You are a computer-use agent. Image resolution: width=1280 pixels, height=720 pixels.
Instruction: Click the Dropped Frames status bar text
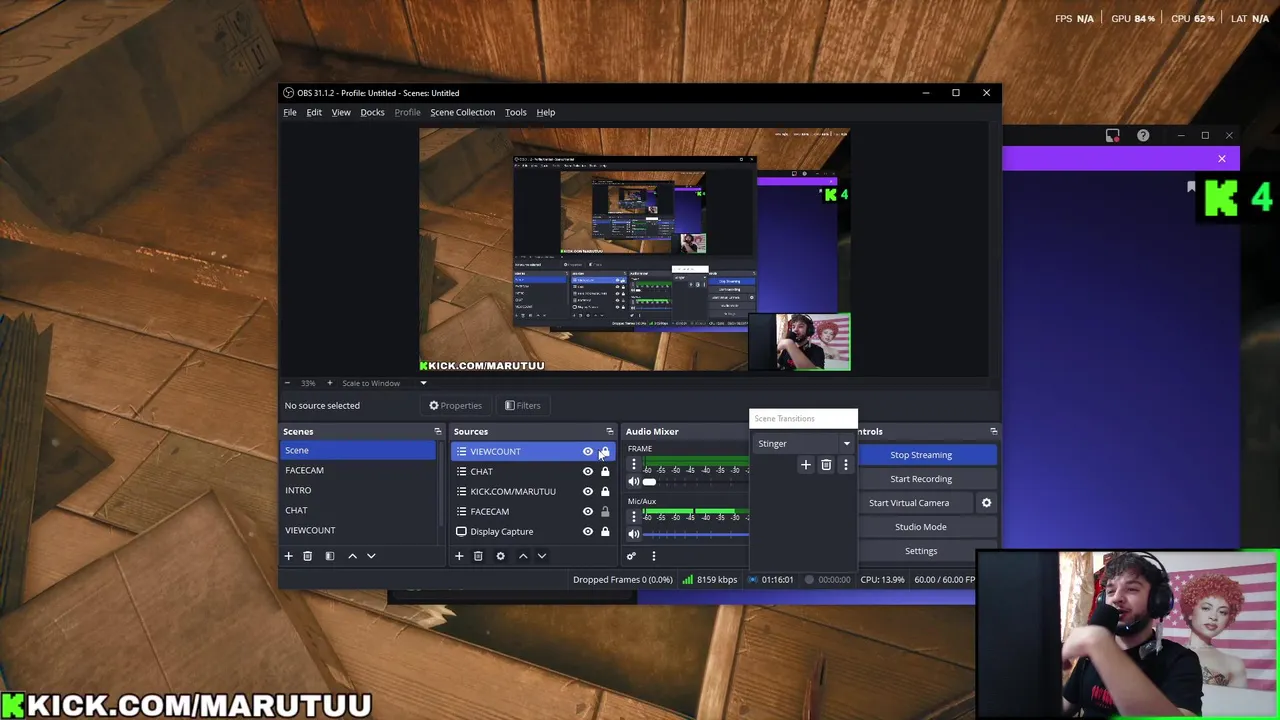pyautogui.click(x=622, y=580)
